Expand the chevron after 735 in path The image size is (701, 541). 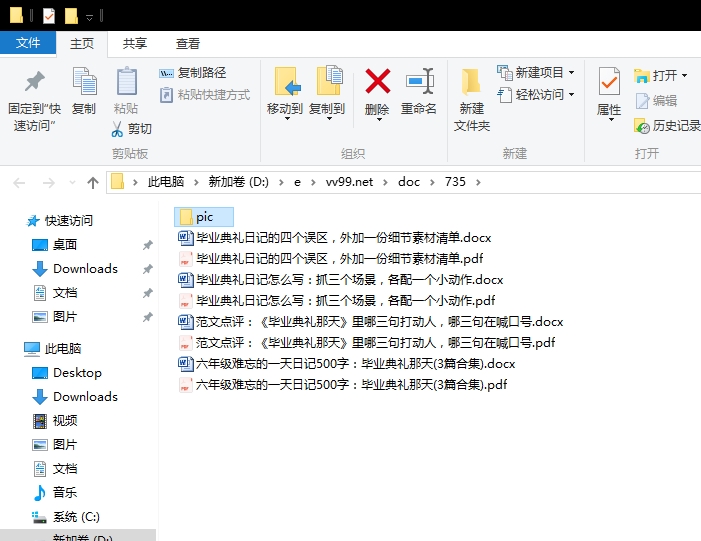(x=478, y=182)
